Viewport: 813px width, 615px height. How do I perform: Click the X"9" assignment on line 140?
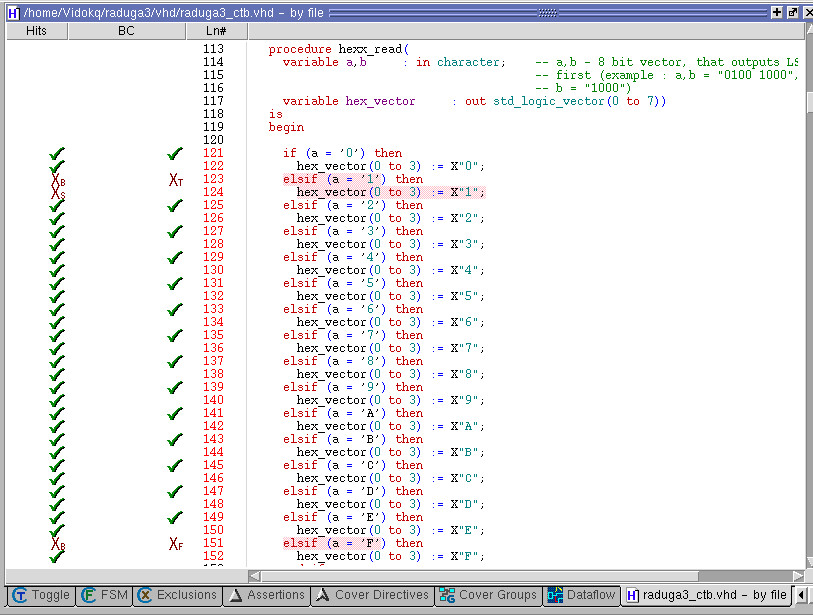[390, 400]
